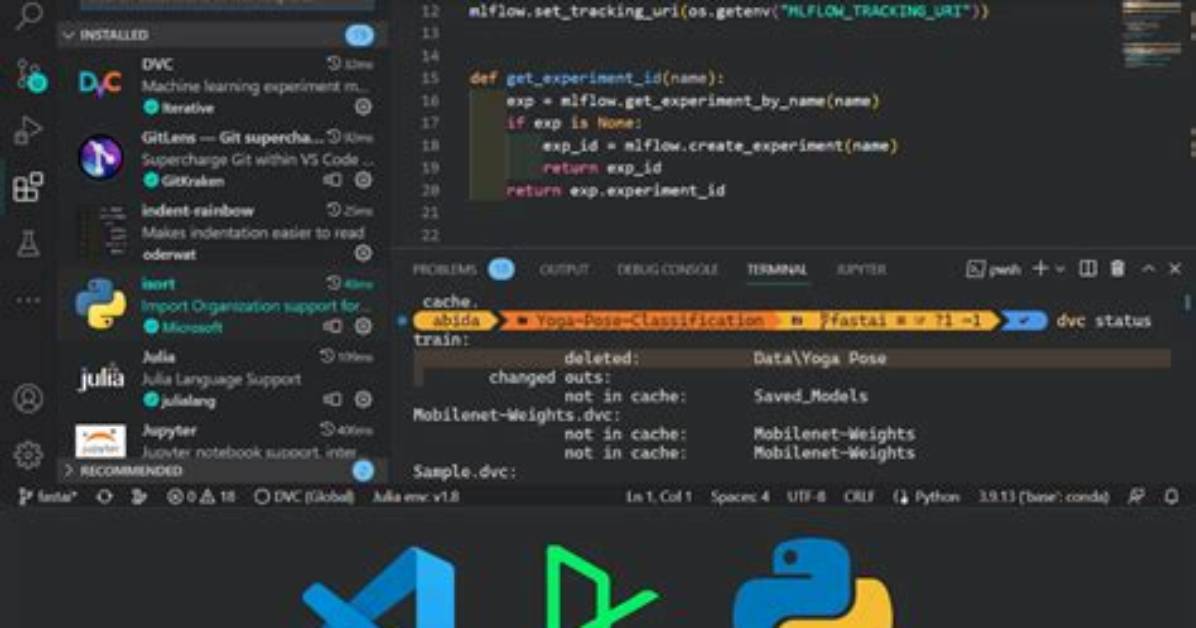
Task: Click the synchronize changes status icon
Action: [x=104, y=497]
